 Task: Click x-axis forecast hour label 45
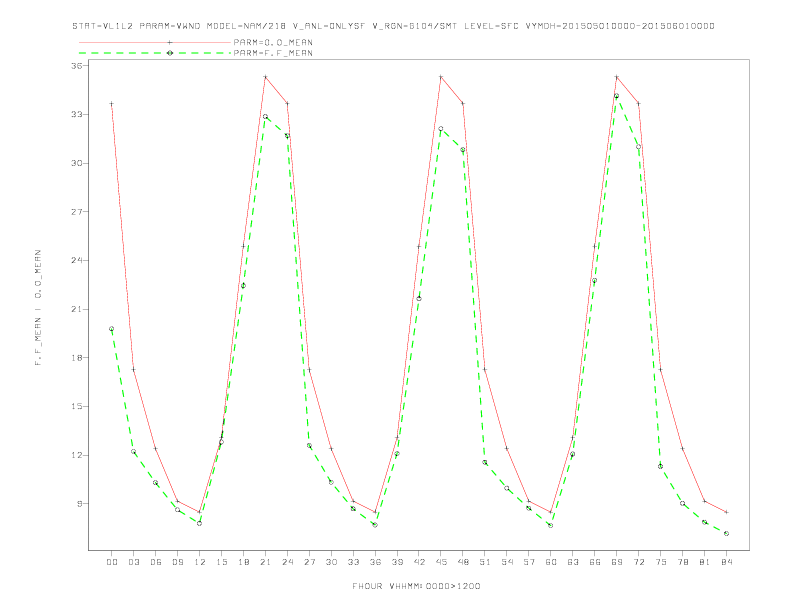pyautogui.click(x=441, y=562)
